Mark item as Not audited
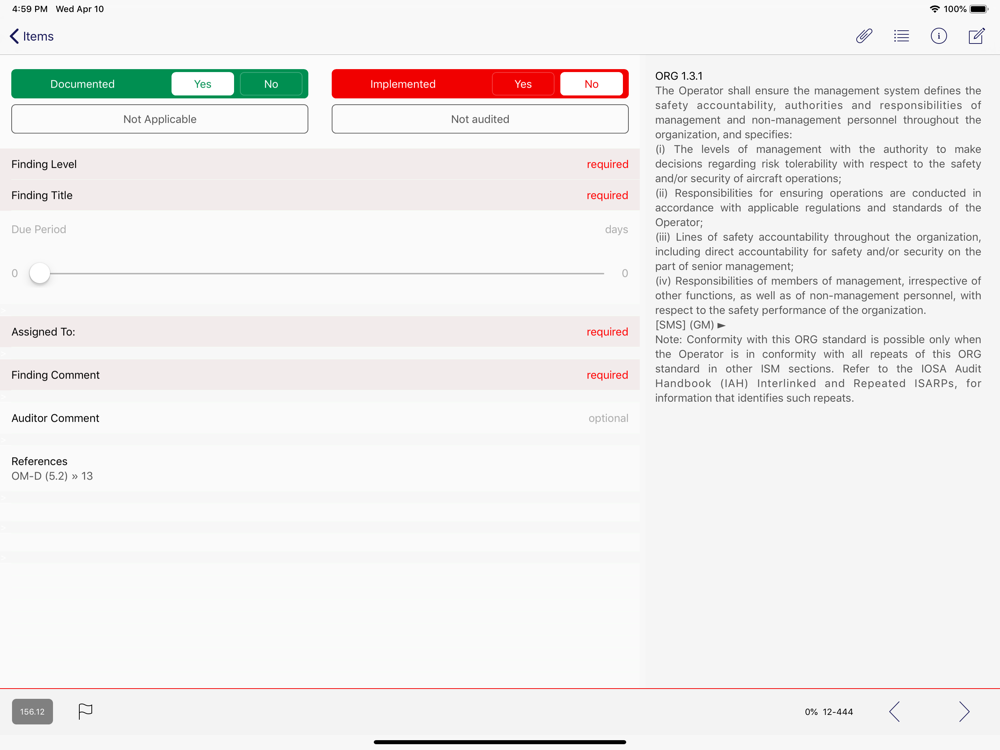Viewport: 1000px width, 750px height. pyautogui.click(x=480, y=119)
